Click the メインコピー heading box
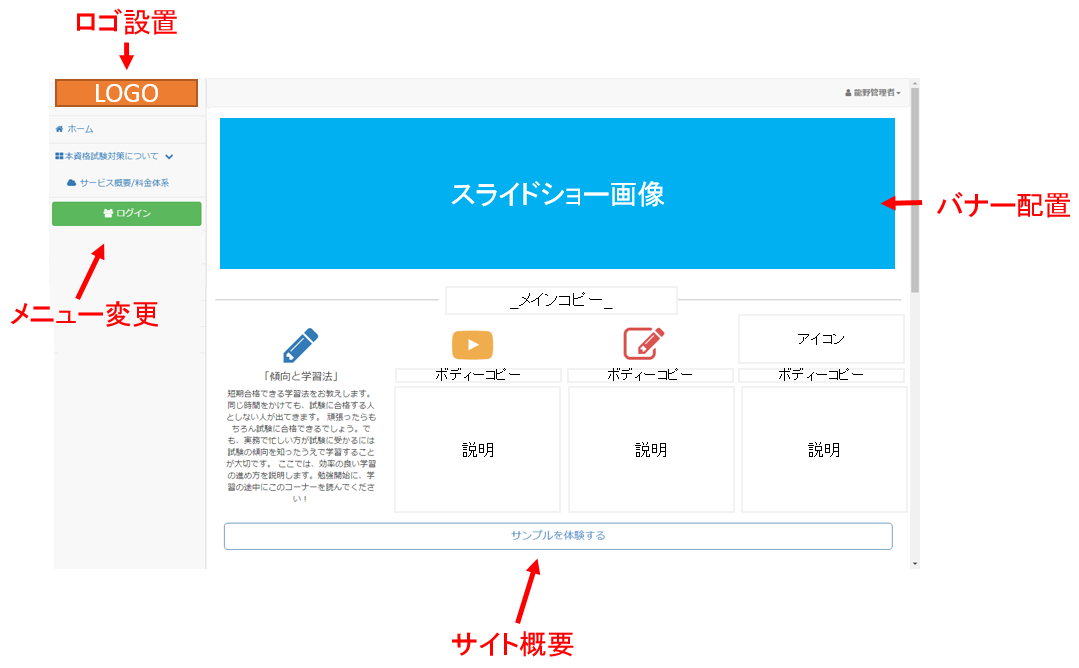The width and height of the screenshot is (1079, 668). tap(561, 301)
